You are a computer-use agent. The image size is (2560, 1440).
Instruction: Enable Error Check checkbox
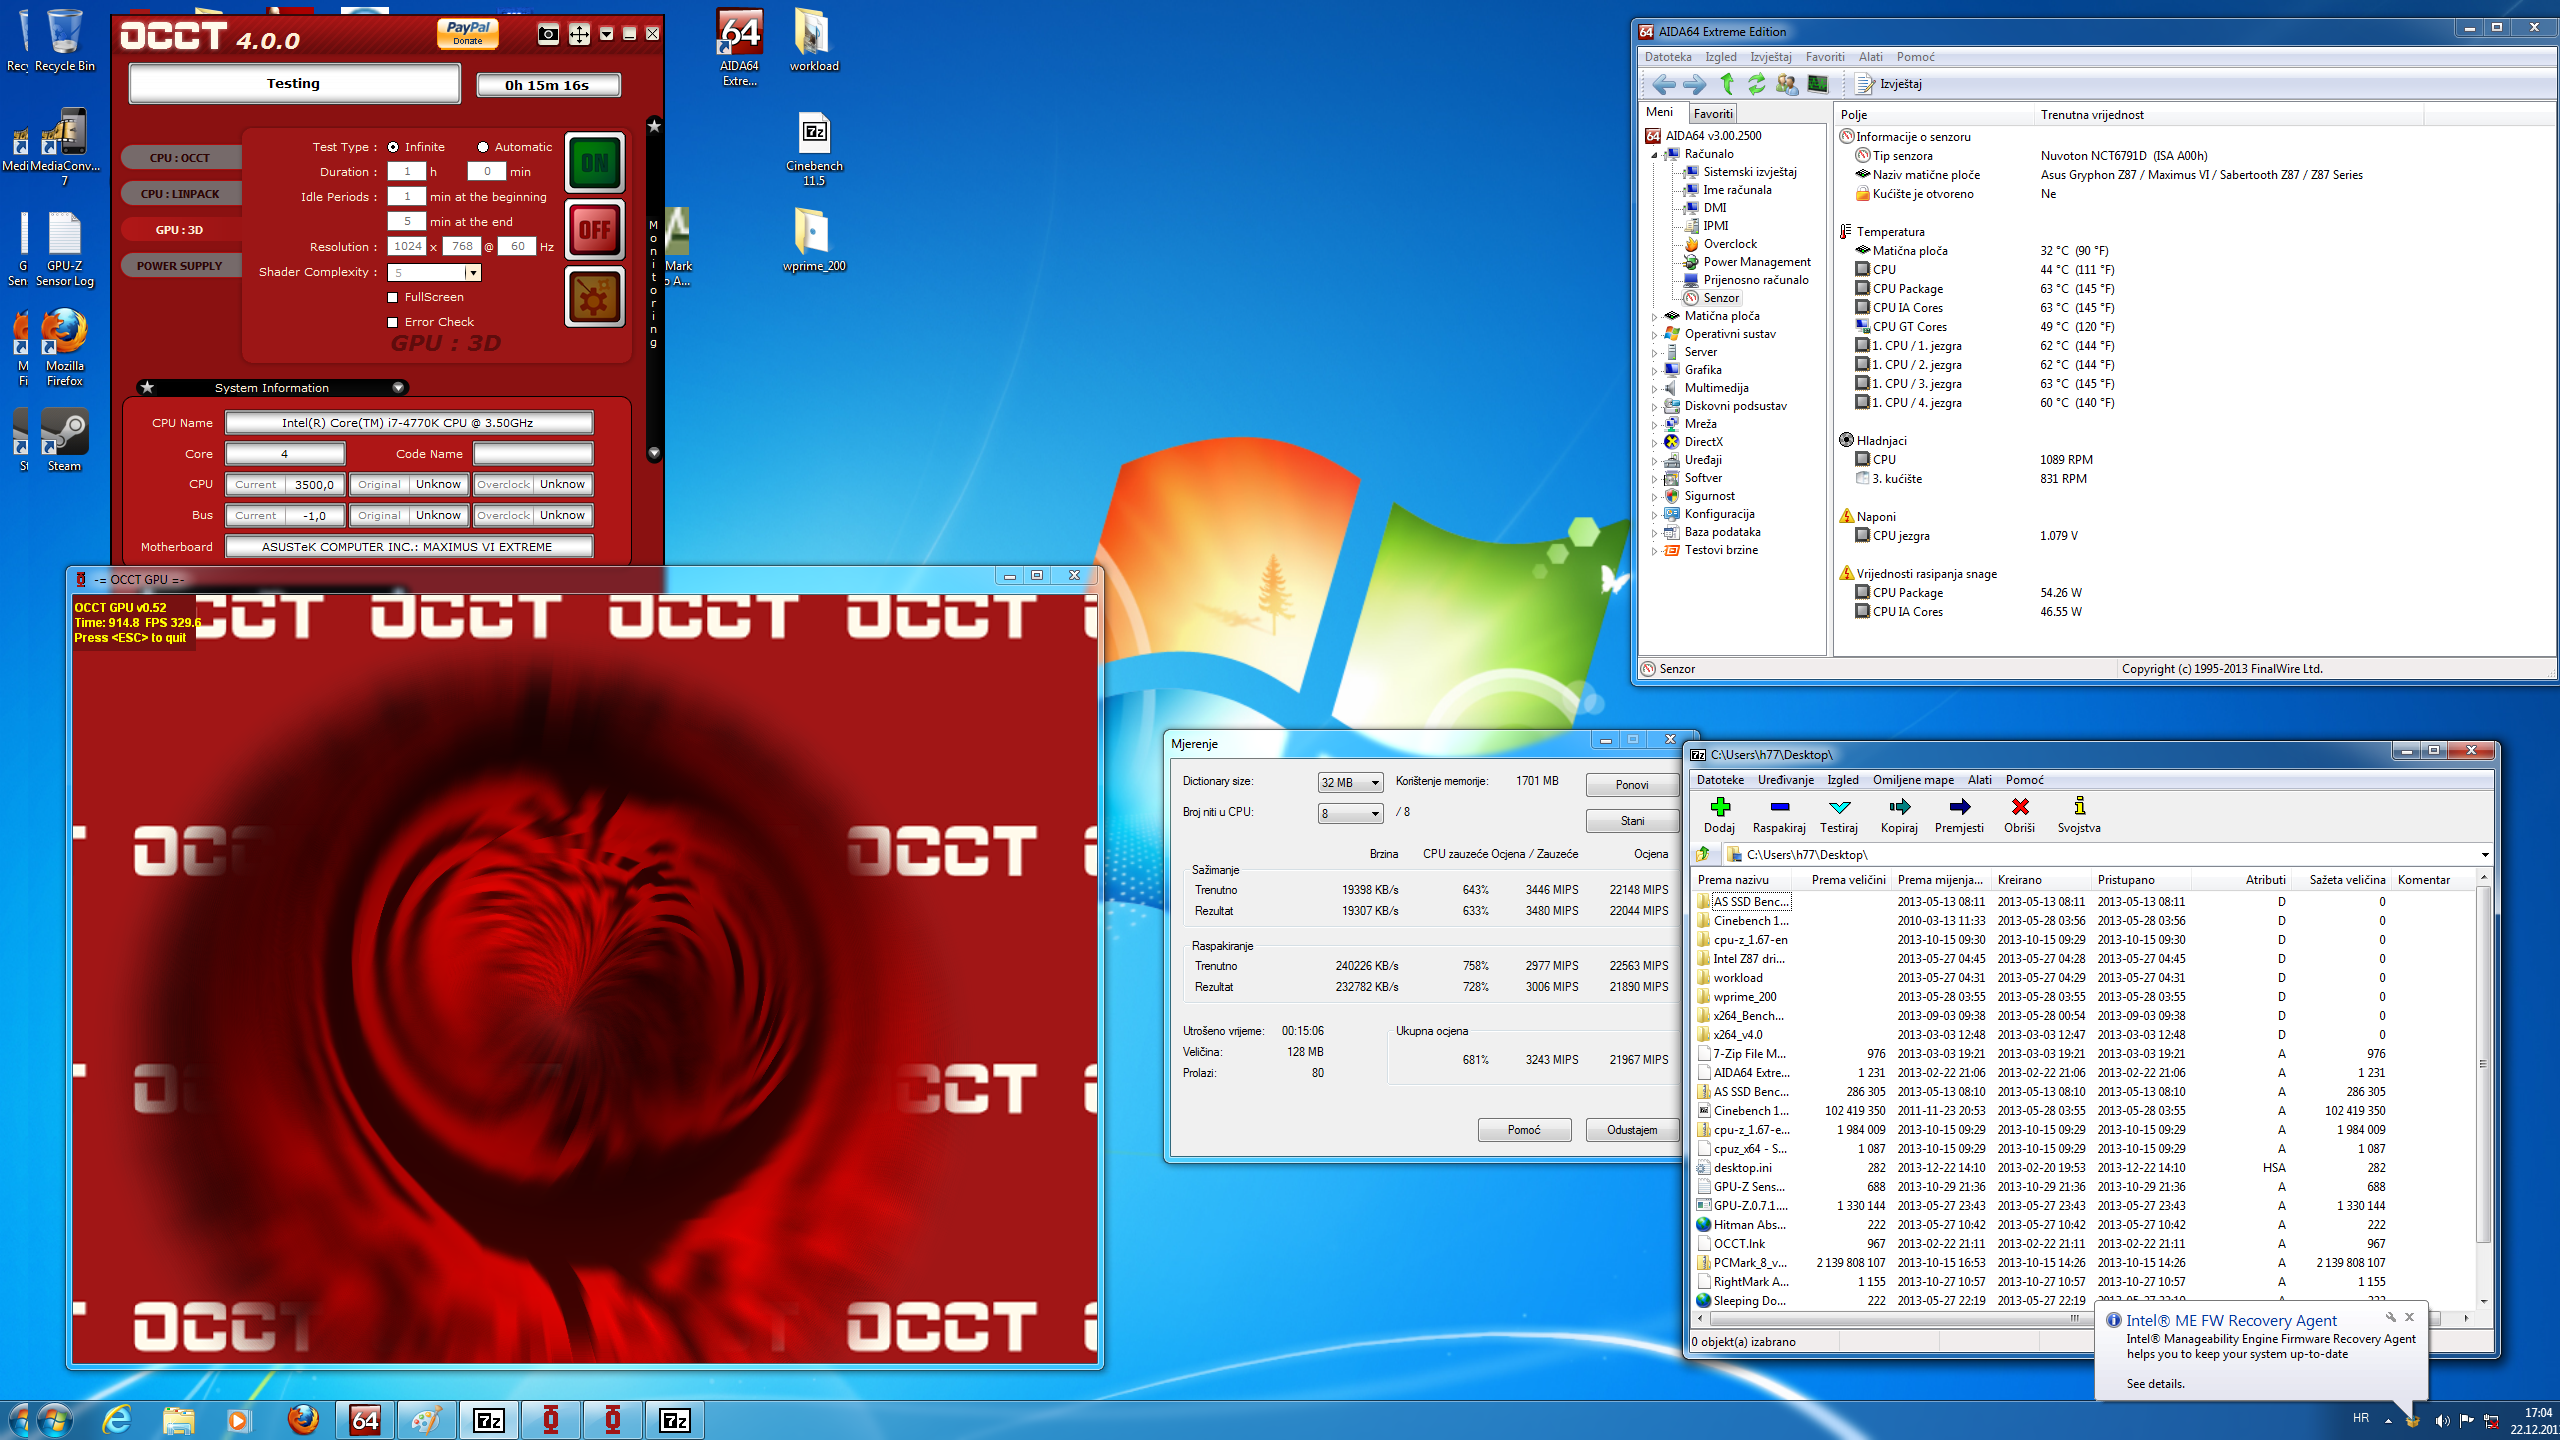[393, 322]
